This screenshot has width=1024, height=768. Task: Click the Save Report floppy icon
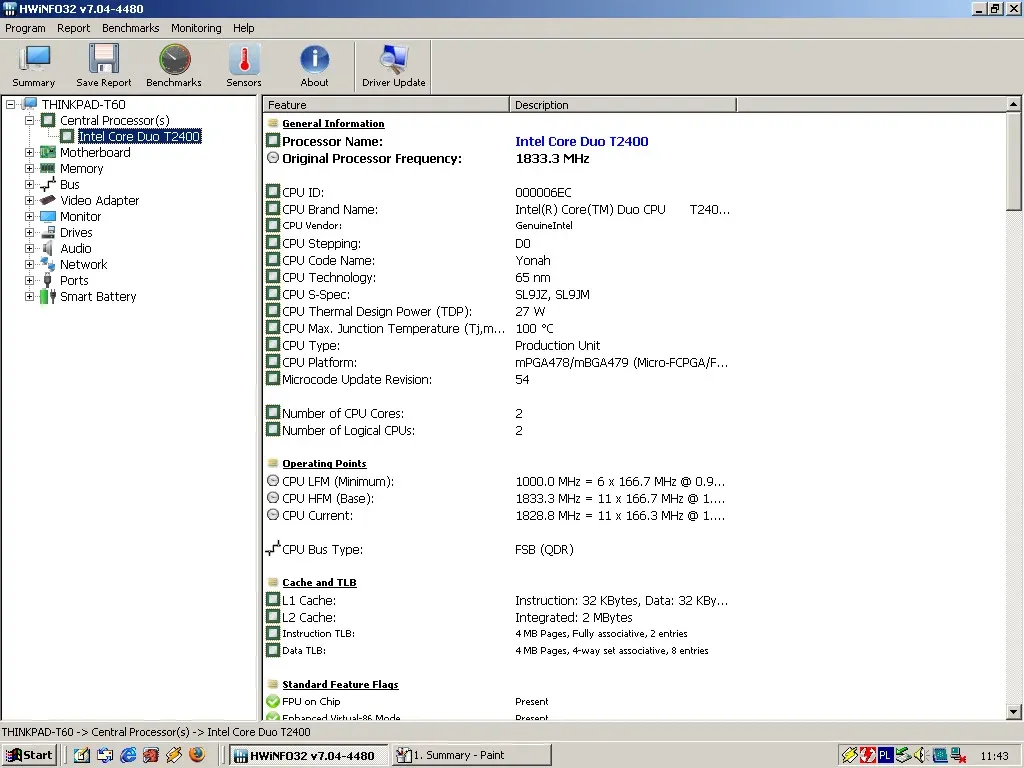coord(103,66)
